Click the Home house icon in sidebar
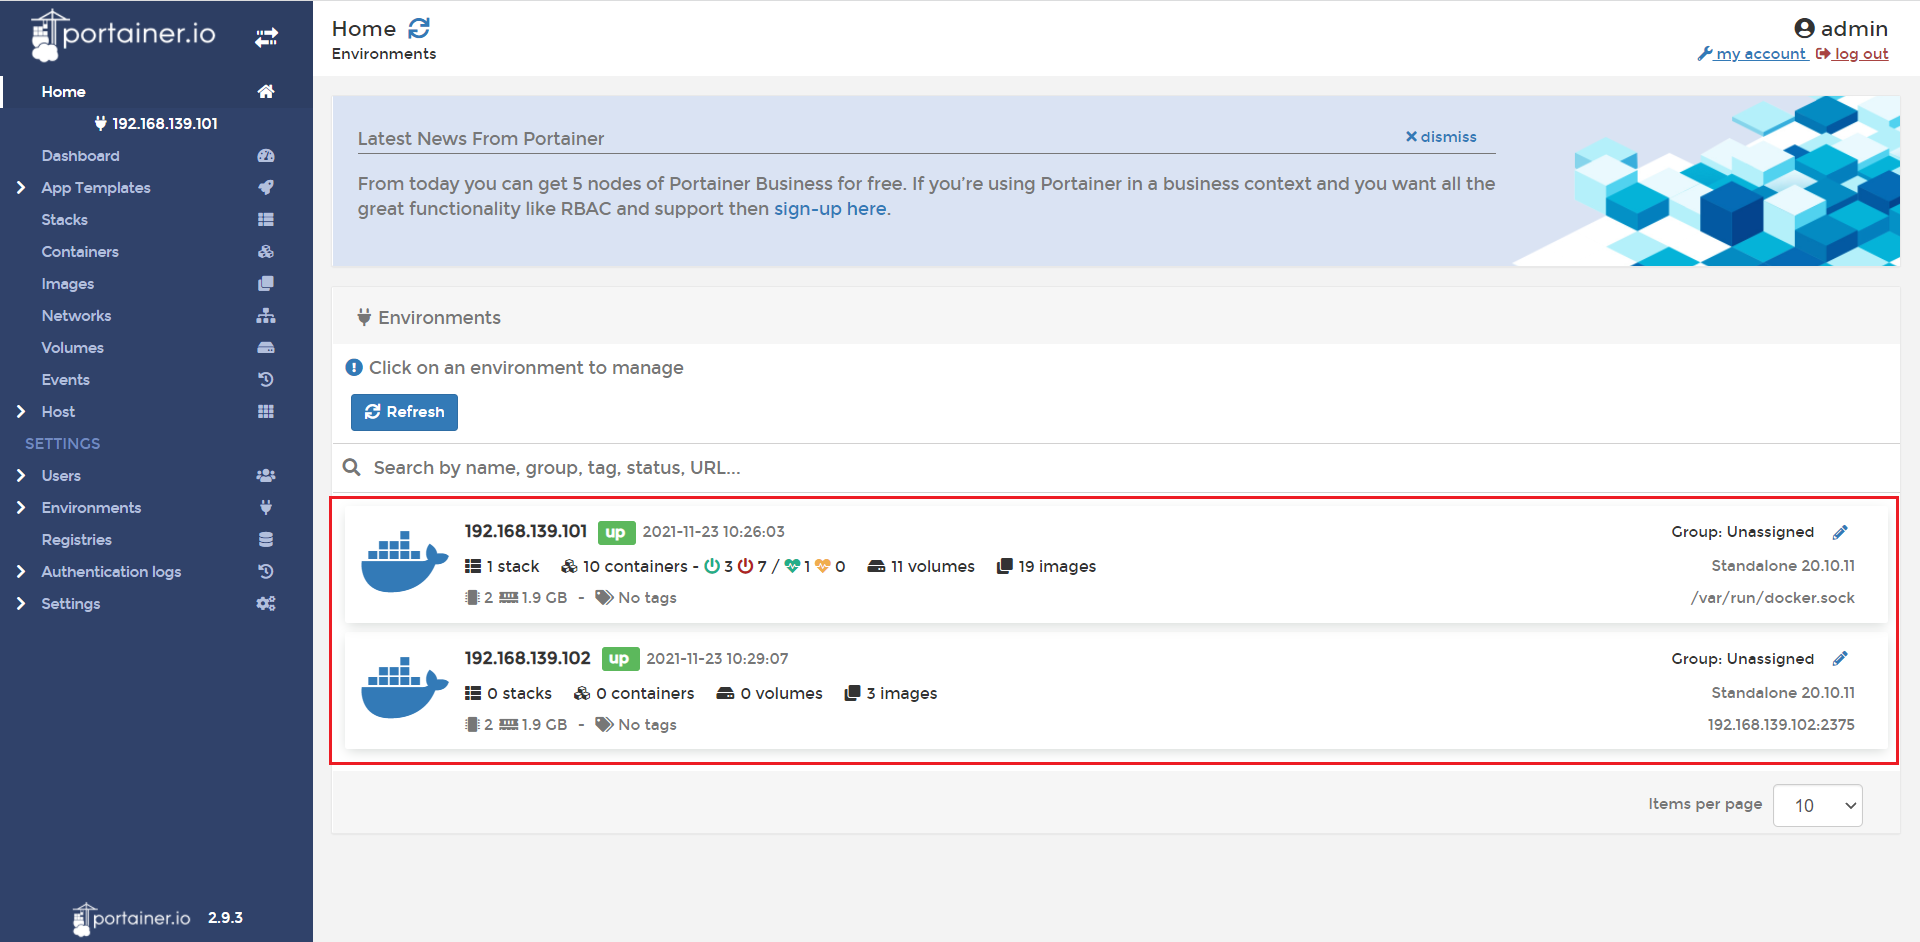 (266, 92)
